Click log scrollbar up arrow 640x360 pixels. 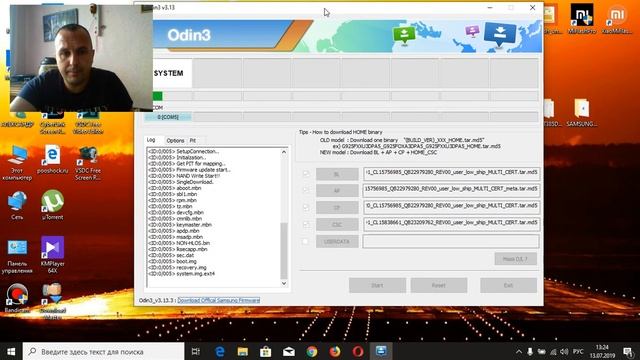coord(284,152)
